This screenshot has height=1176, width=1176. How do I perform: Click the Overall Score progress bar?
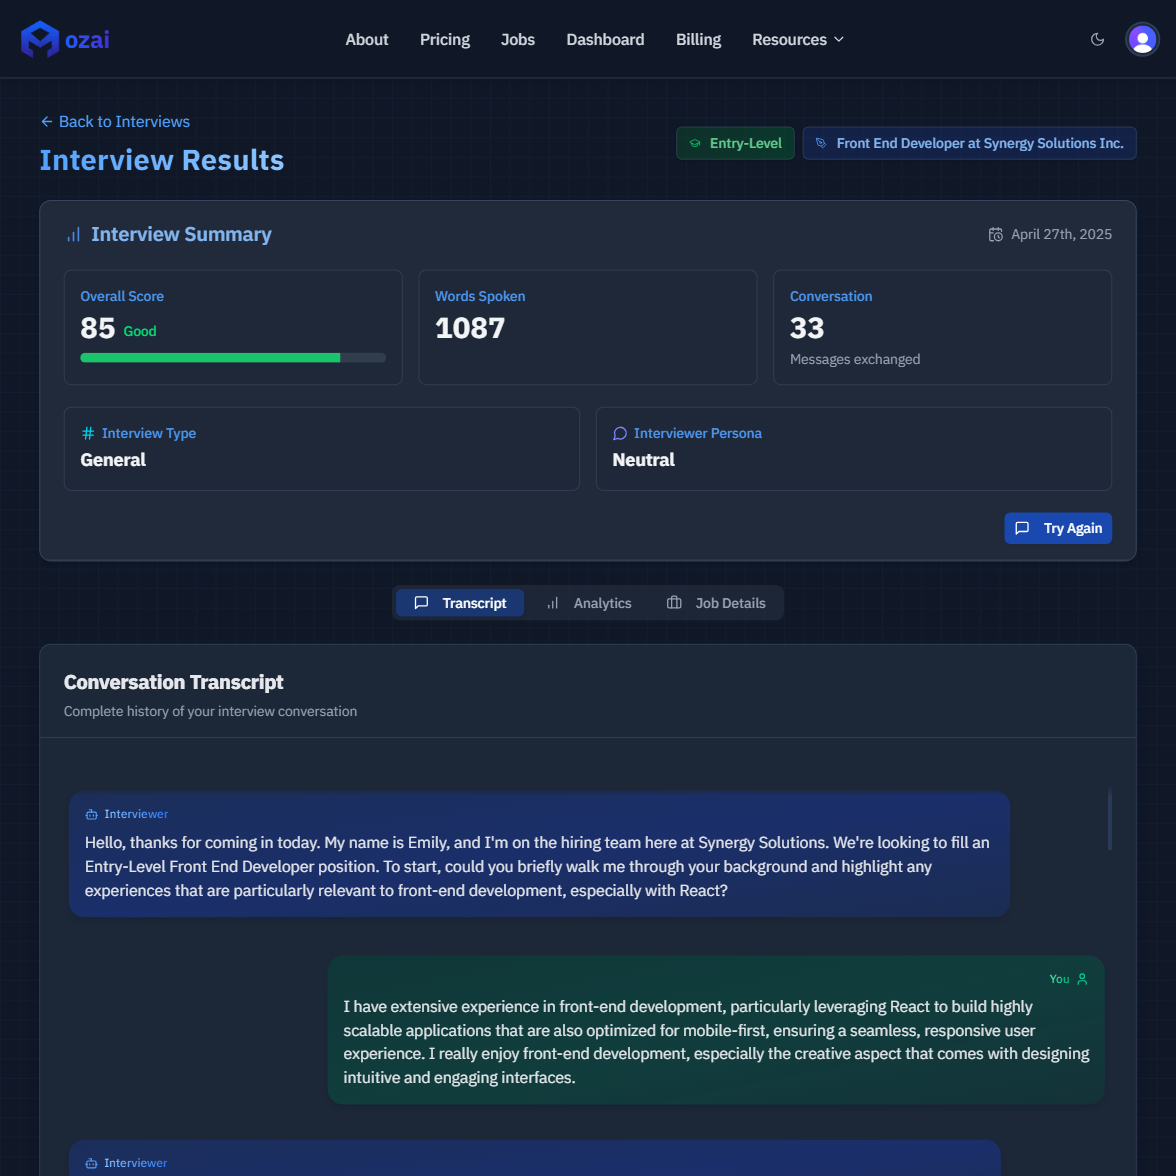232,358
